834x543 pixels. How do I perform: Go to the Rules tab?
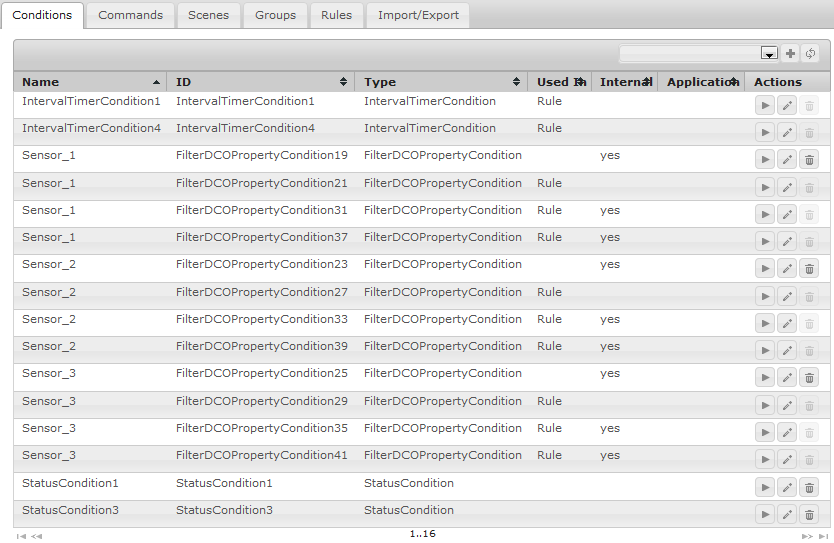tap(336, 15)
